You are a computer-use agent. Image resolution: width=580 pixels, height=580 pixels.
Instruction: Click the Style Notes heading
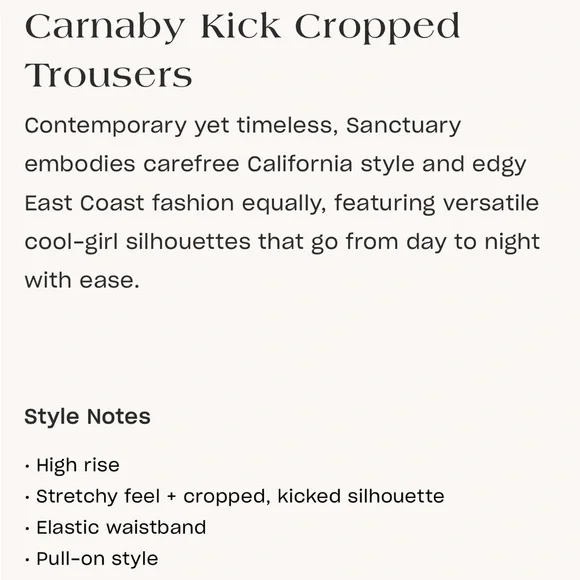(87, 417)
